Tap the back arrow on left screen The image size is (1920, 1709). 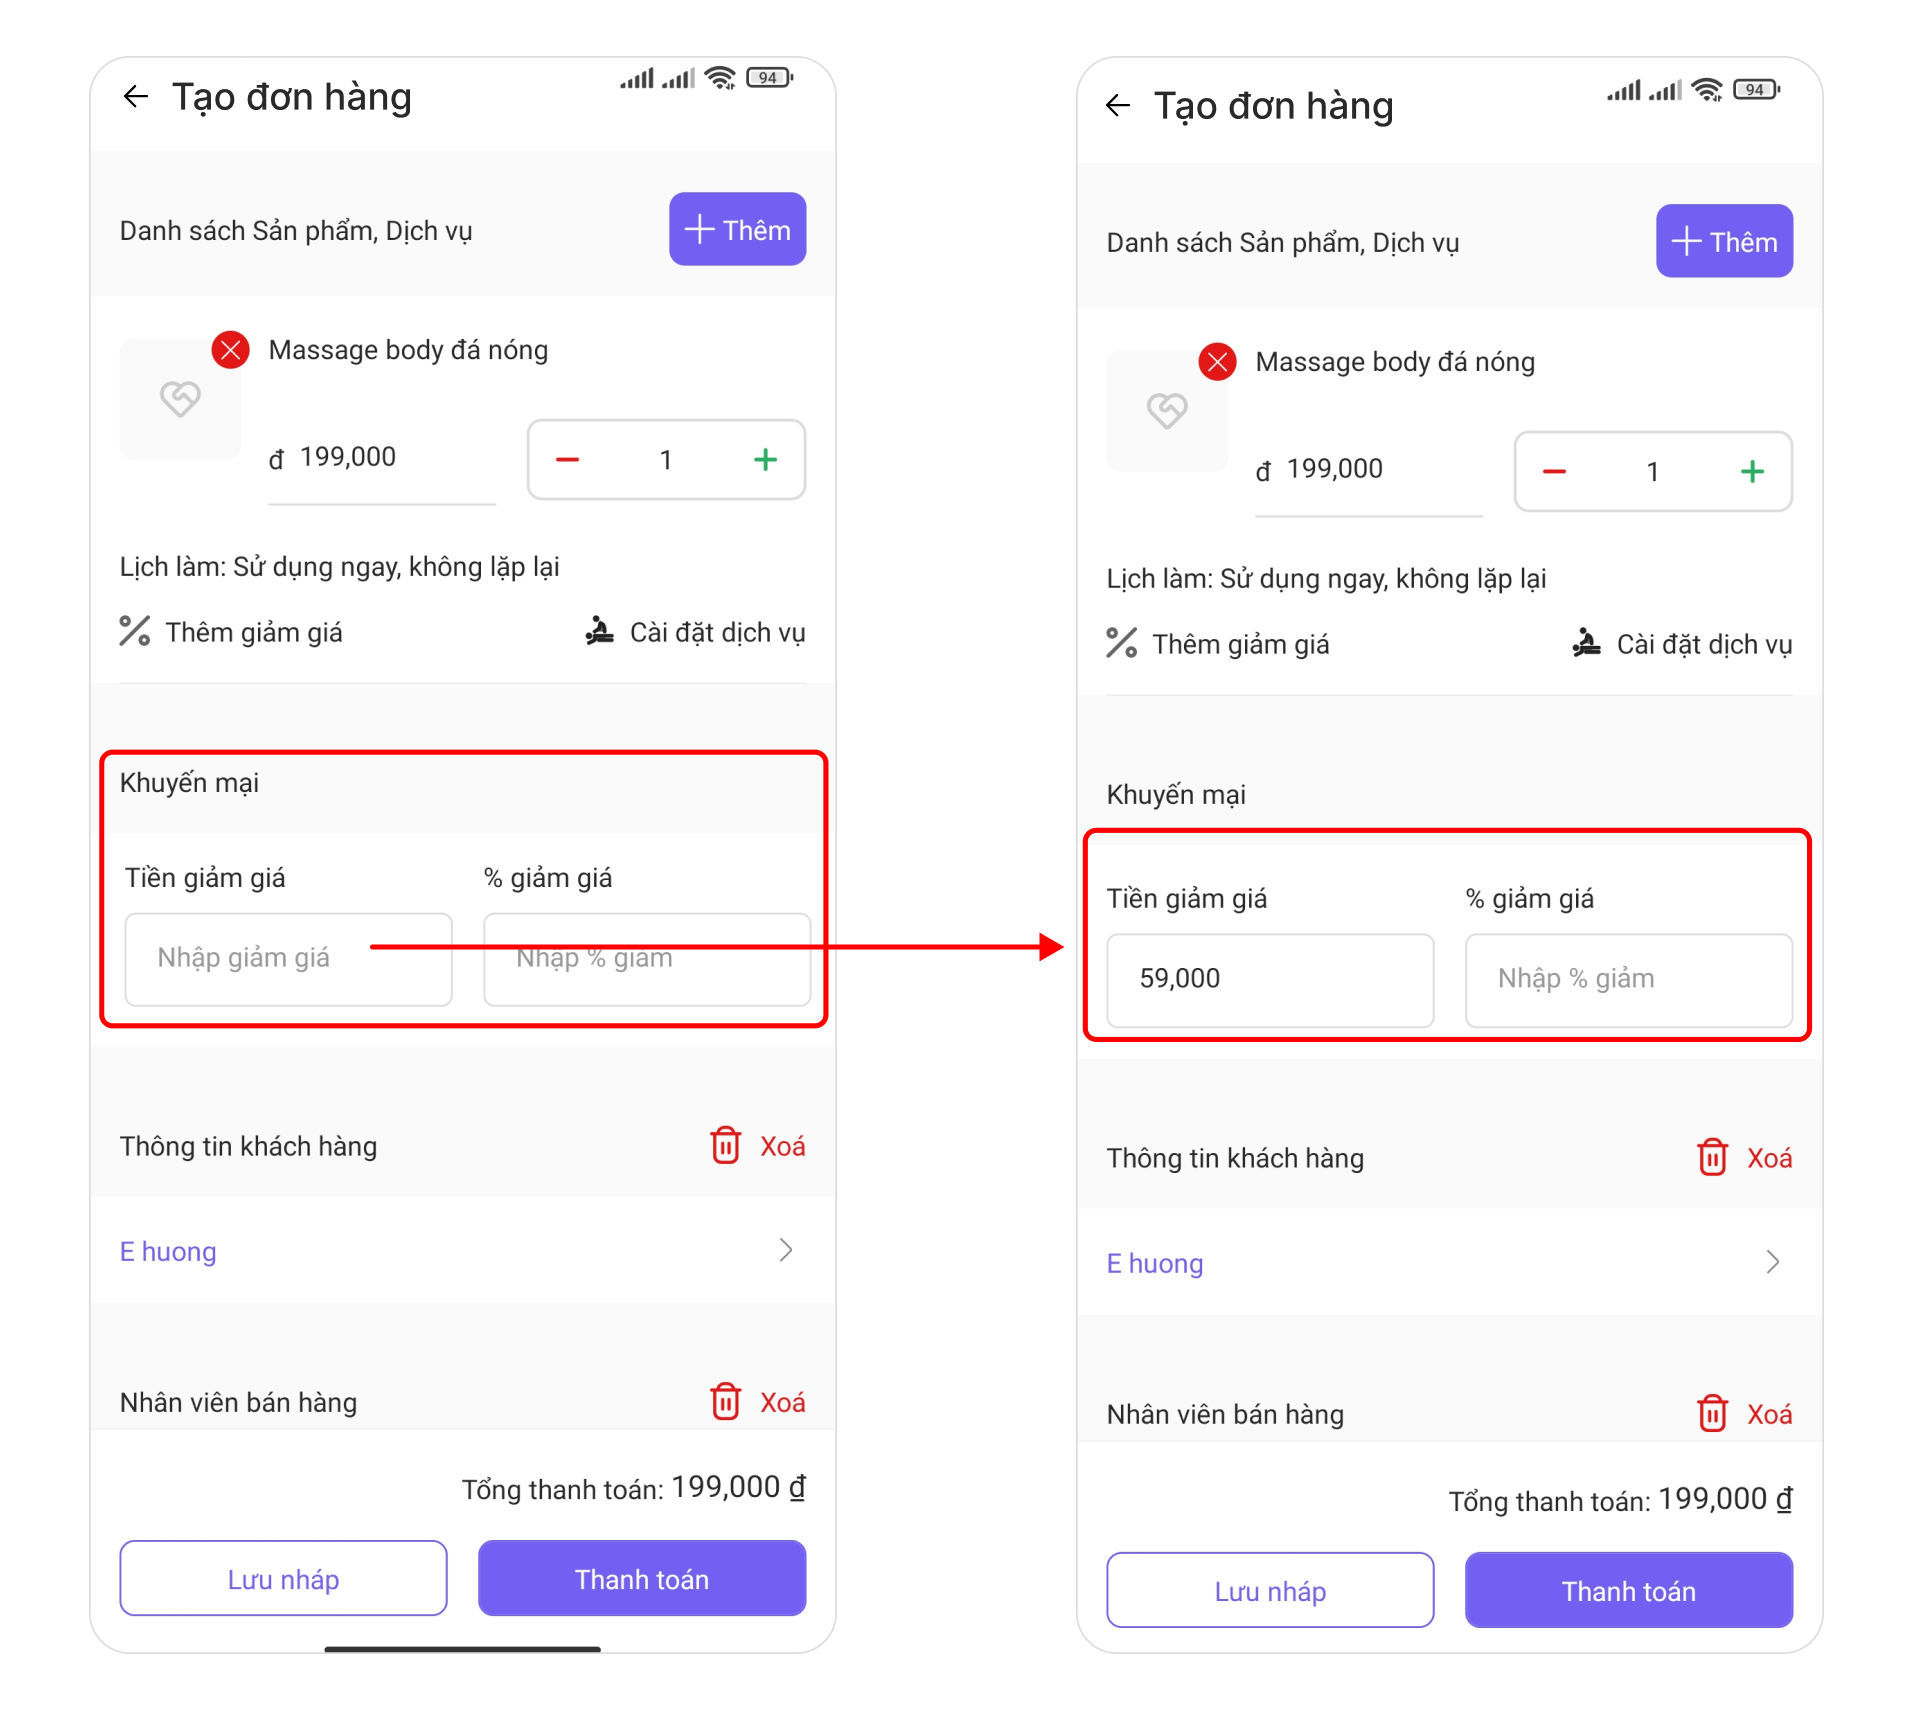[x=135, y=97]
